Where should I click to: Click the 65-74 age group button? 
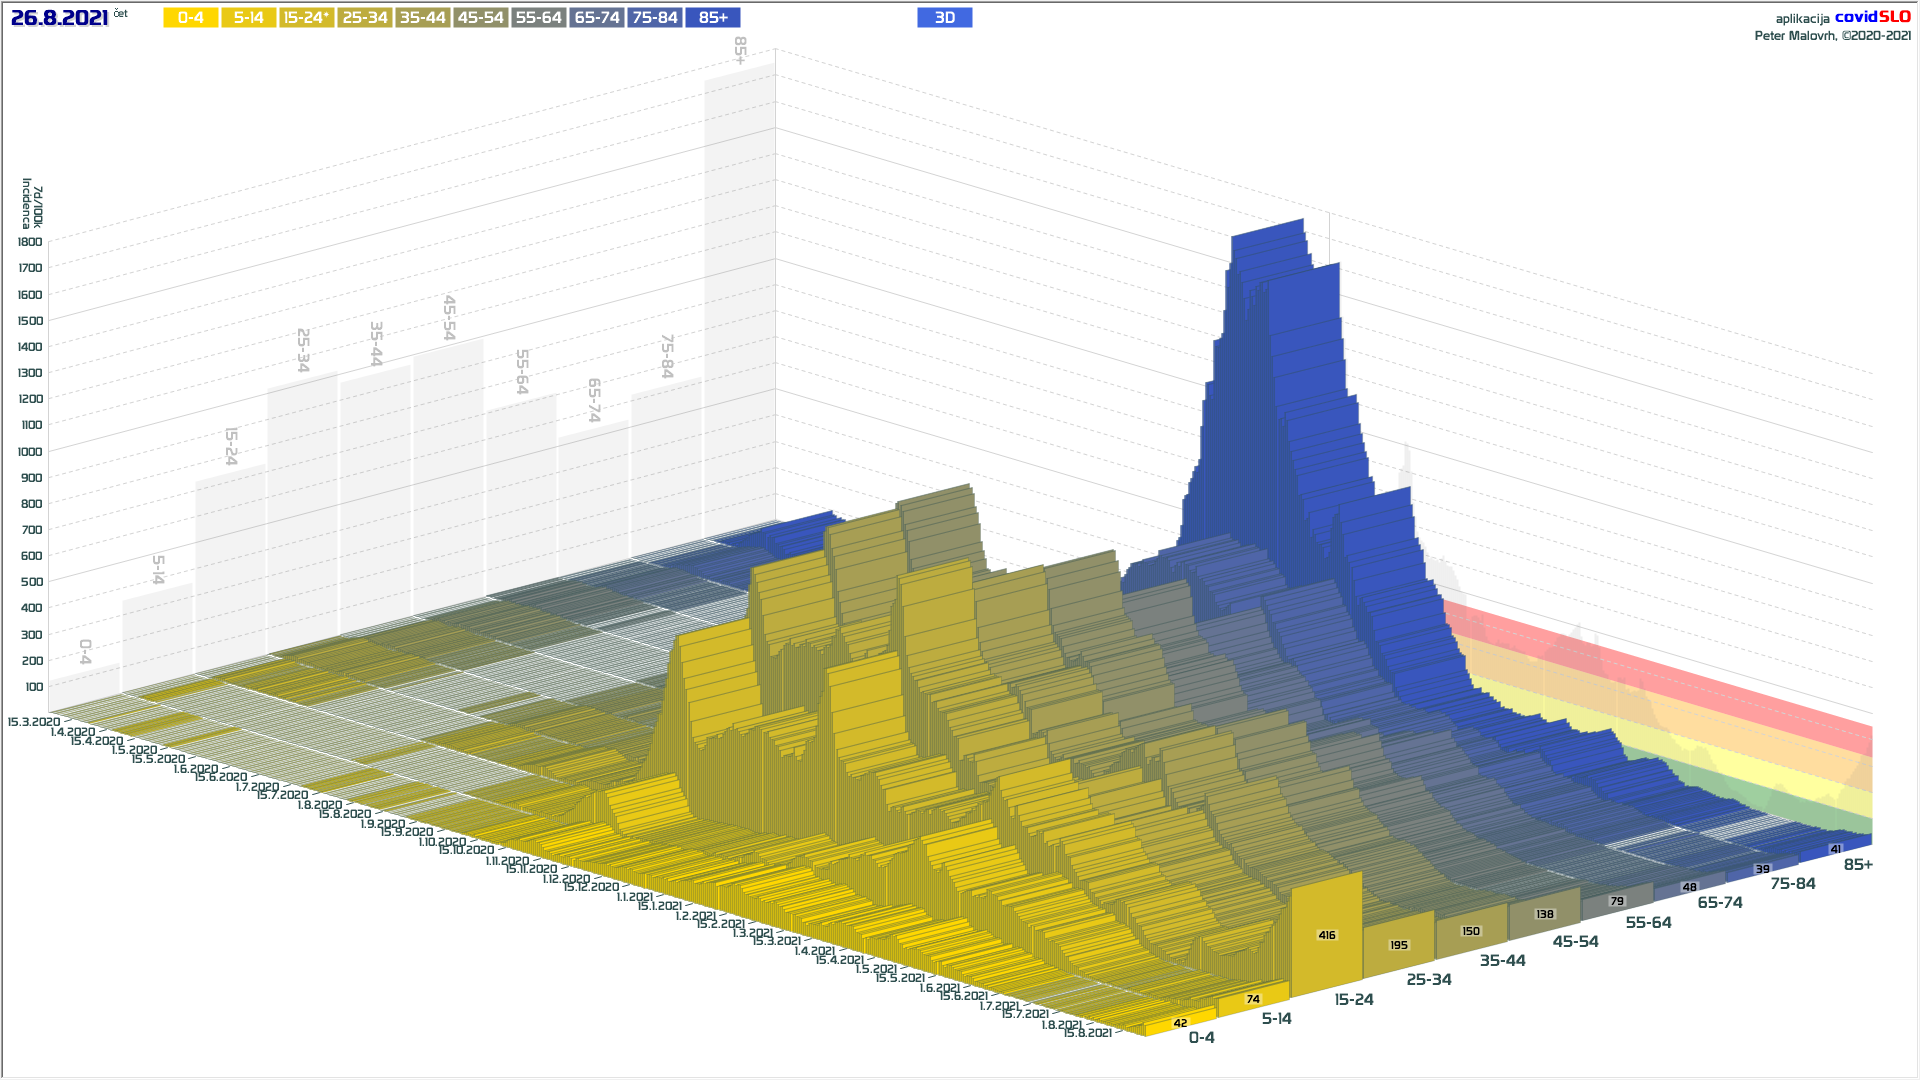coord(597,18)
